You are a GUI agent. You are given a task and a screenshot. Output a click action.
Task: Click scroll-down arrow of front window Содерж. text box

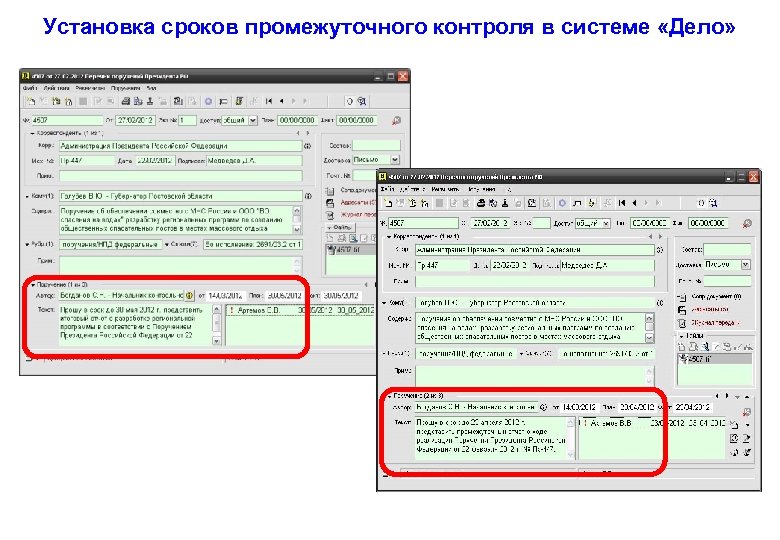[x=649, y=338]
